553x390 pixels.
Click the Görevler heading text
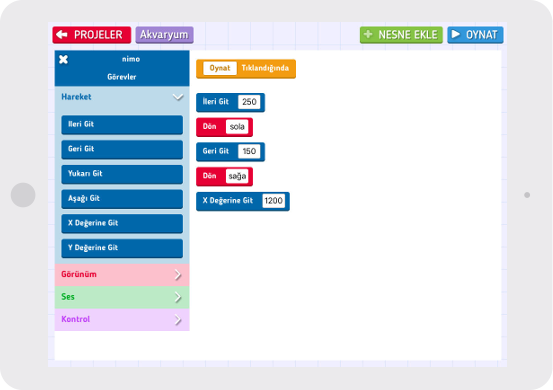122,77
